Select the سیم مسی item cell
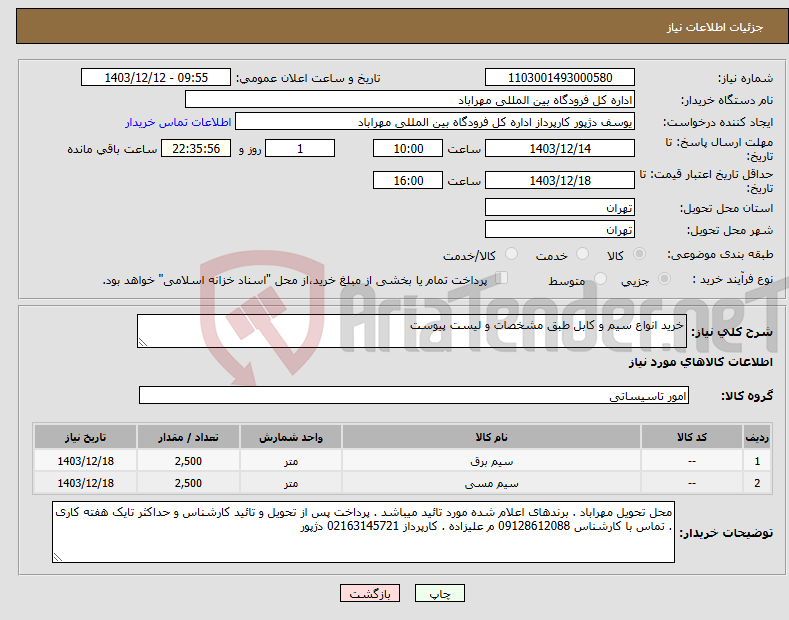This screenshot has width=789, height=620. [491, 483]
